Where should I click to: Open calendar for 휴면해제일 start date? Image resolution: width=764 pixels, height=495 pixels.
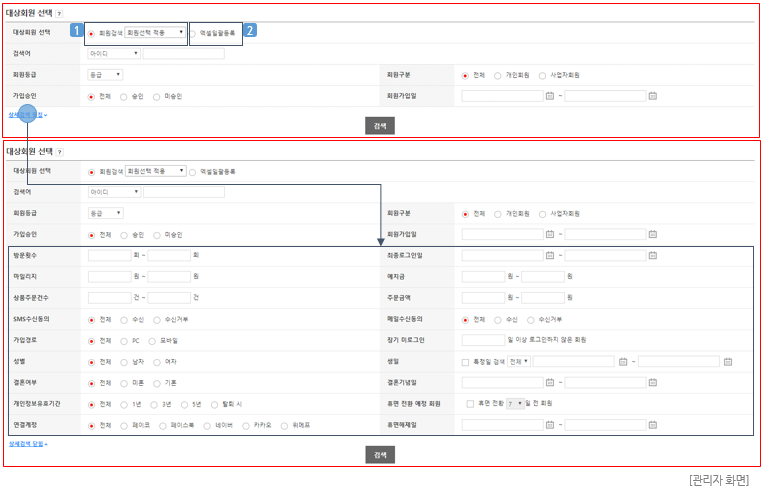pyautogui.click(x=551, y=424)
